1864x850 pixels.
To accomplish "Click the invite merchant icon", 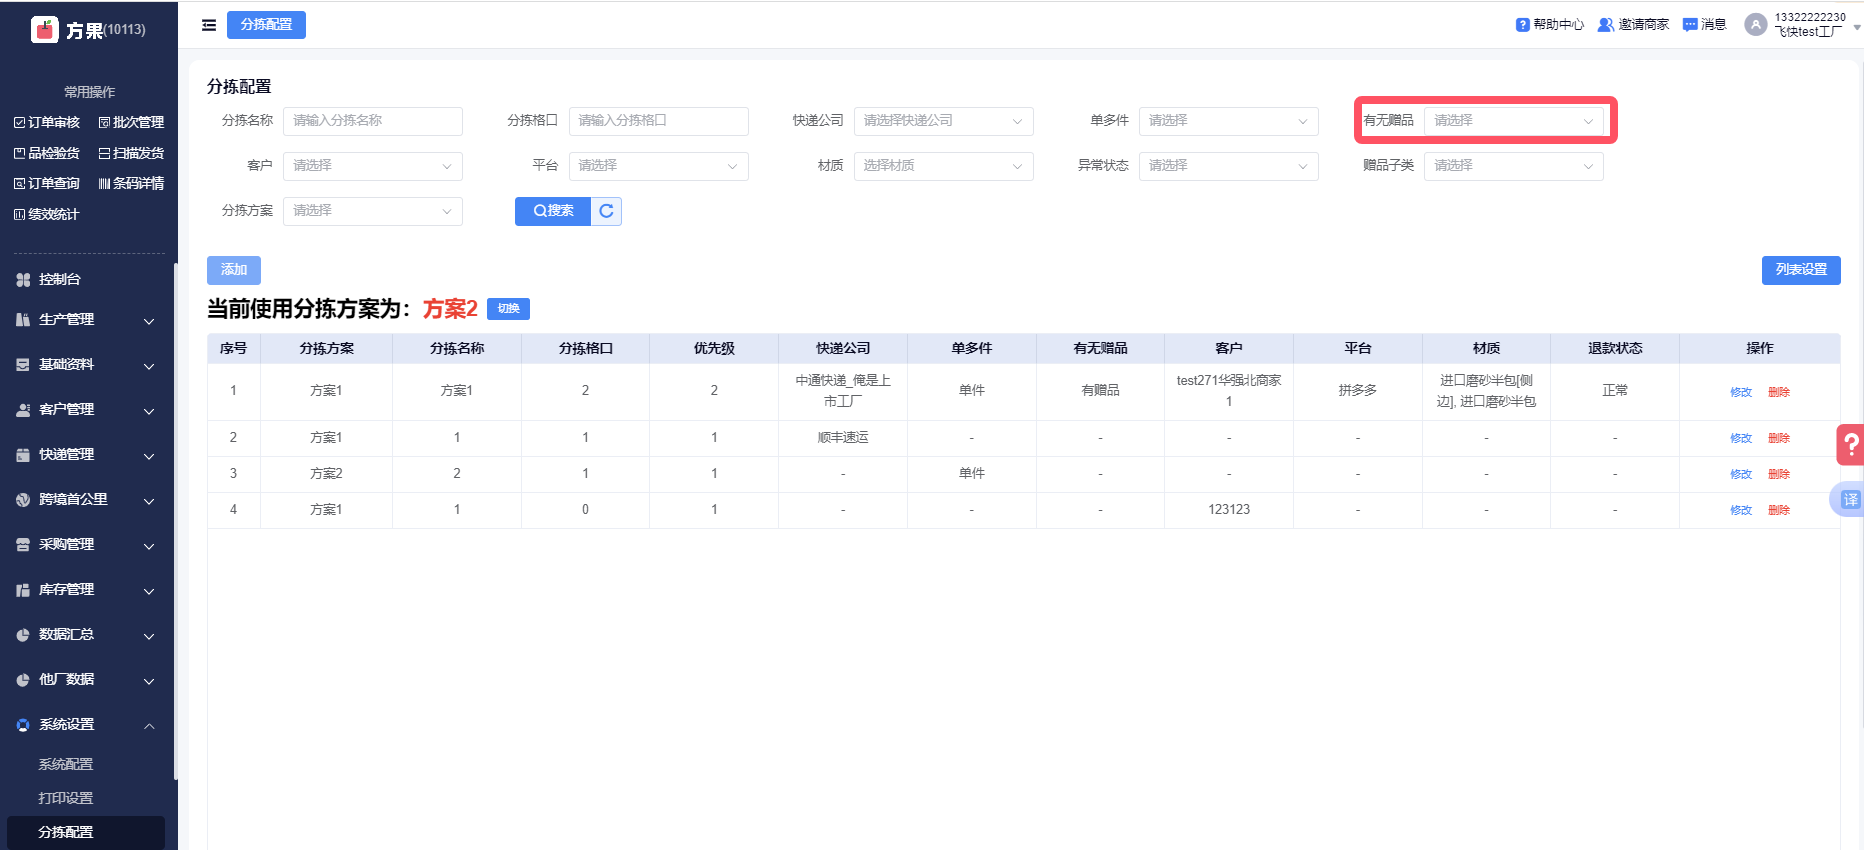I will tap(1606, 25).
